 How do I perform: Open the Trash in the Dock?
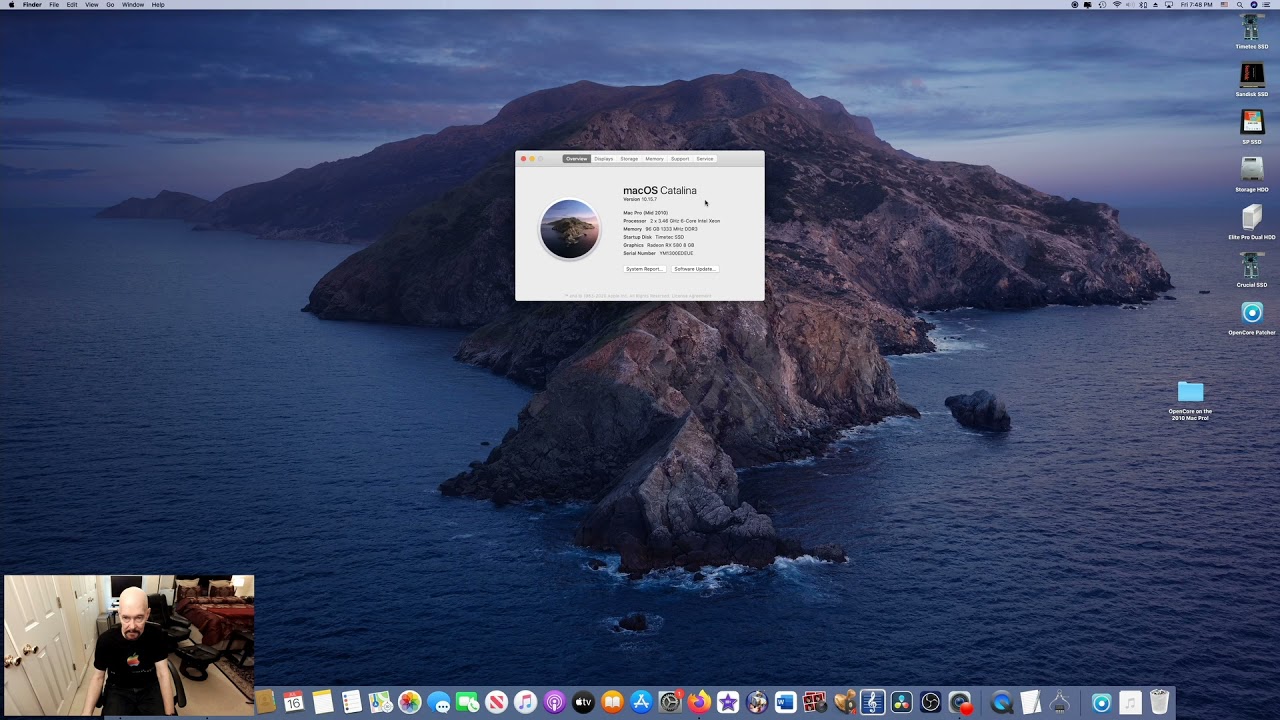pyautogui.click(x=1159, y=702)
